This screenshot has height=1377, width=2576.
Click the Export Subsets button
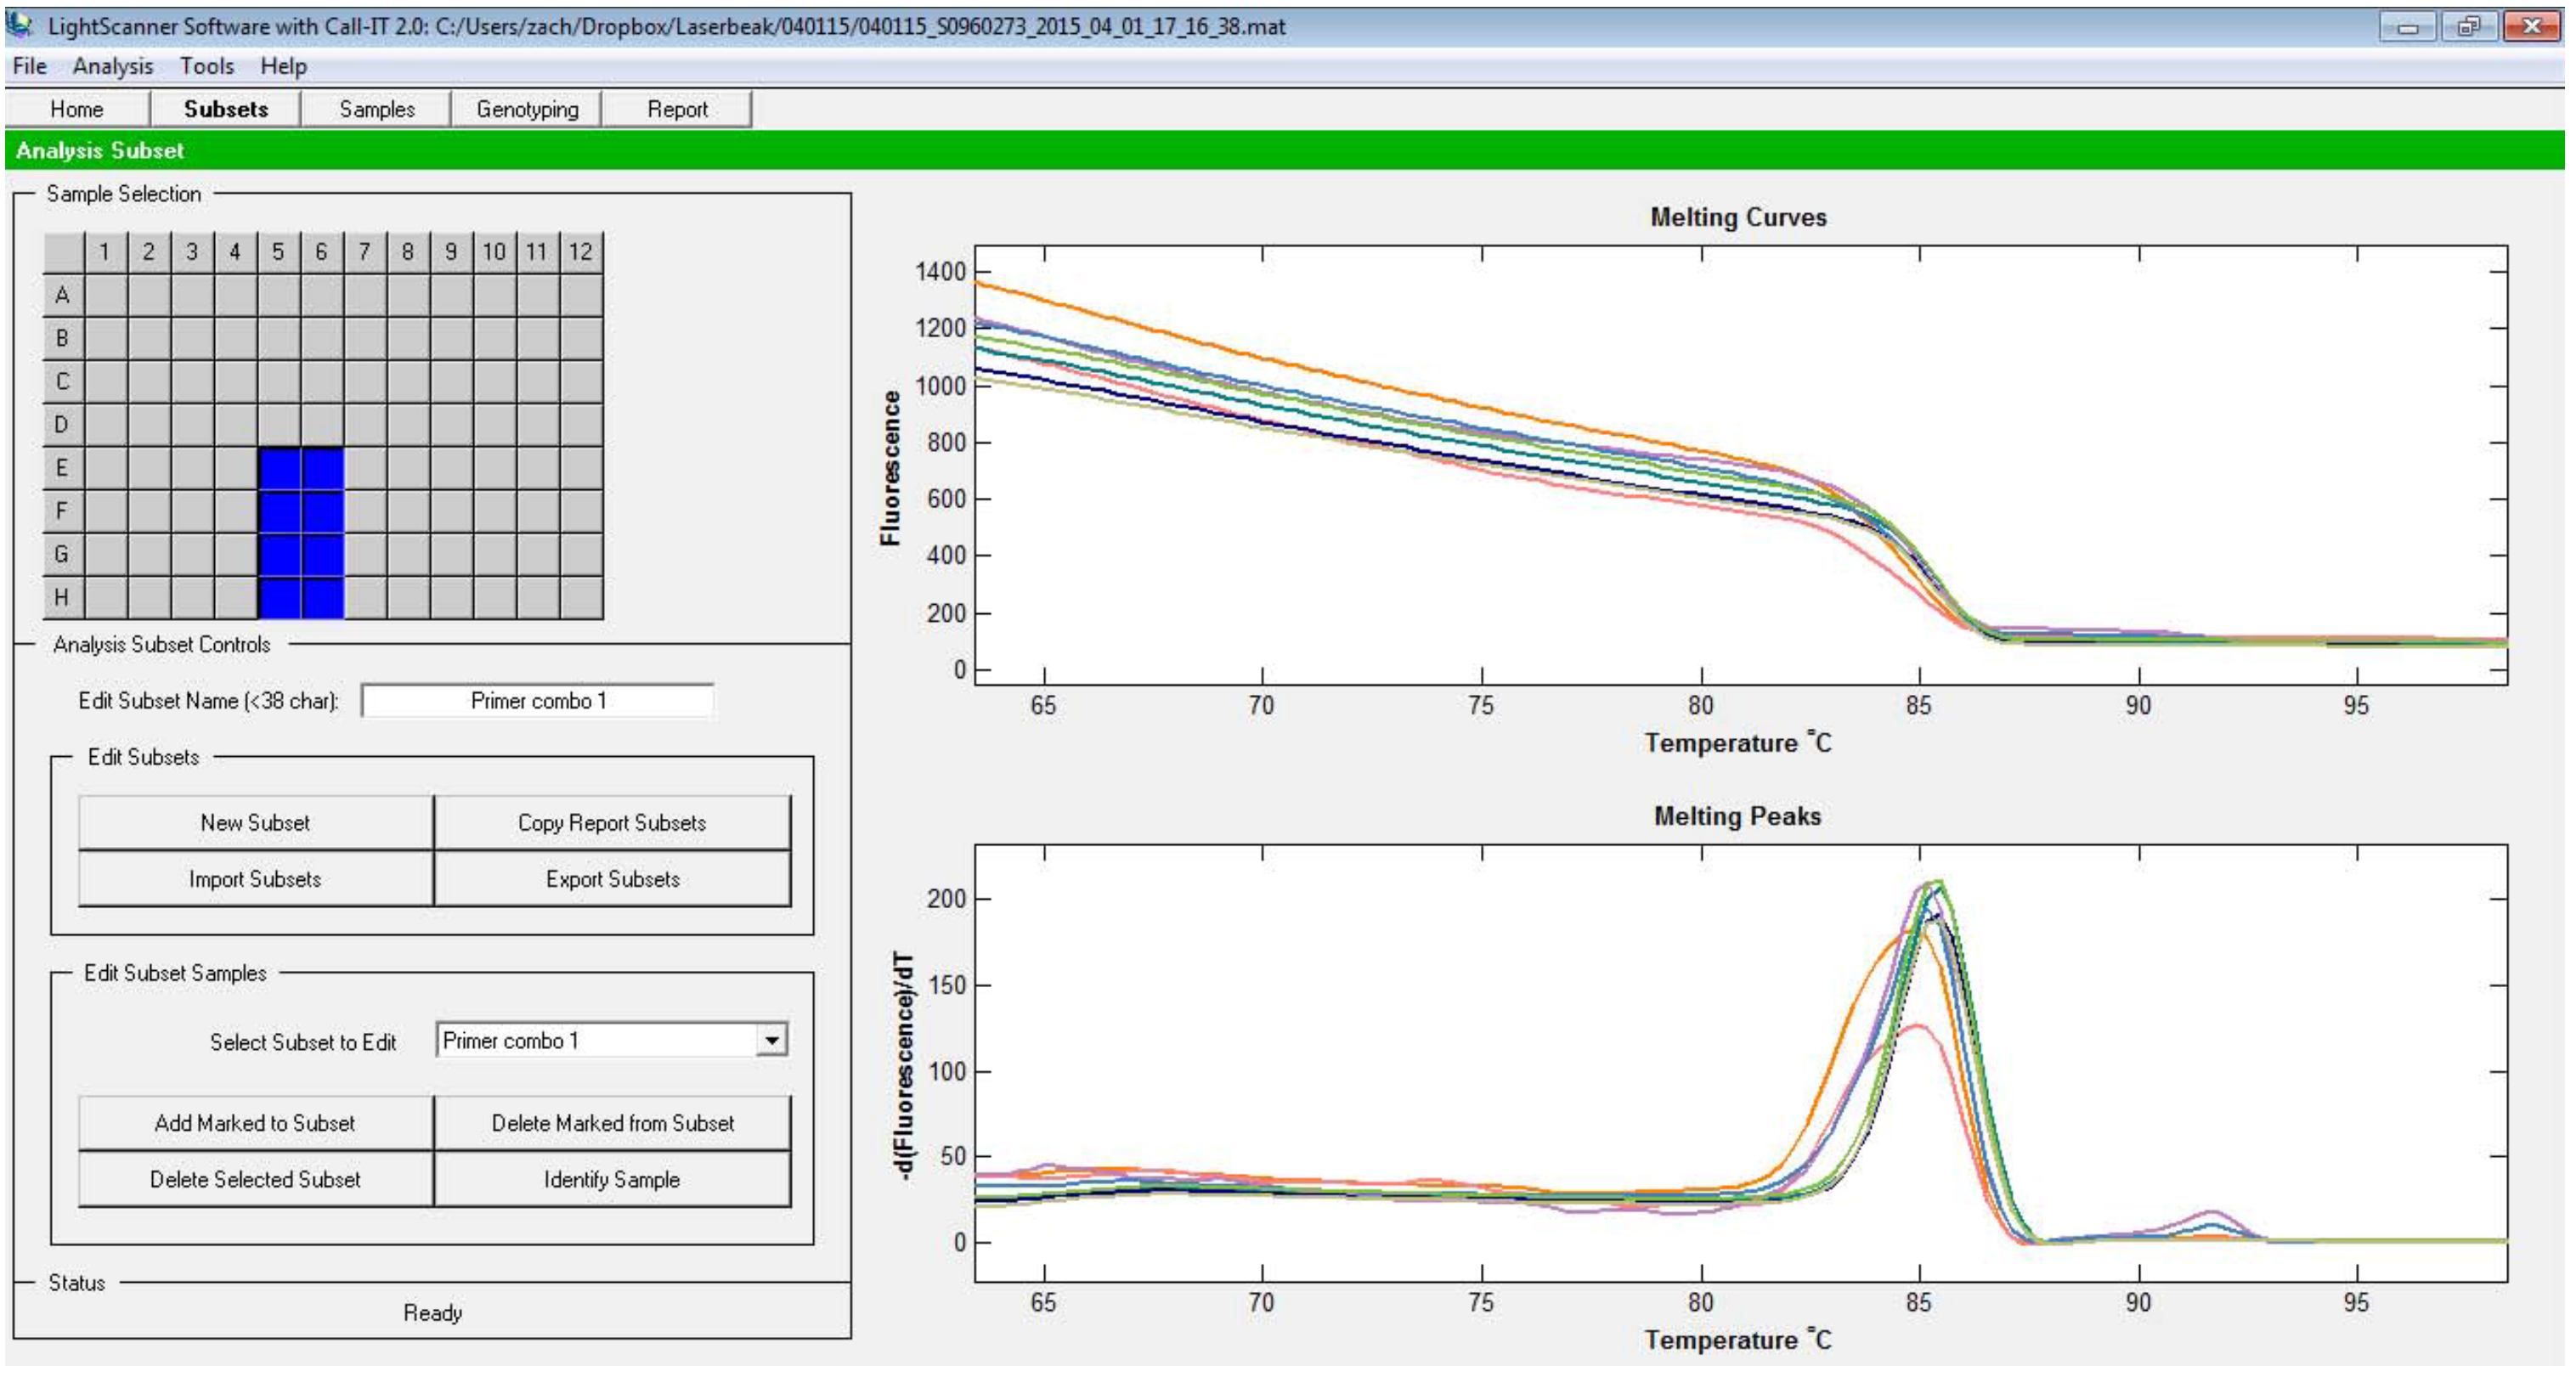612,879
